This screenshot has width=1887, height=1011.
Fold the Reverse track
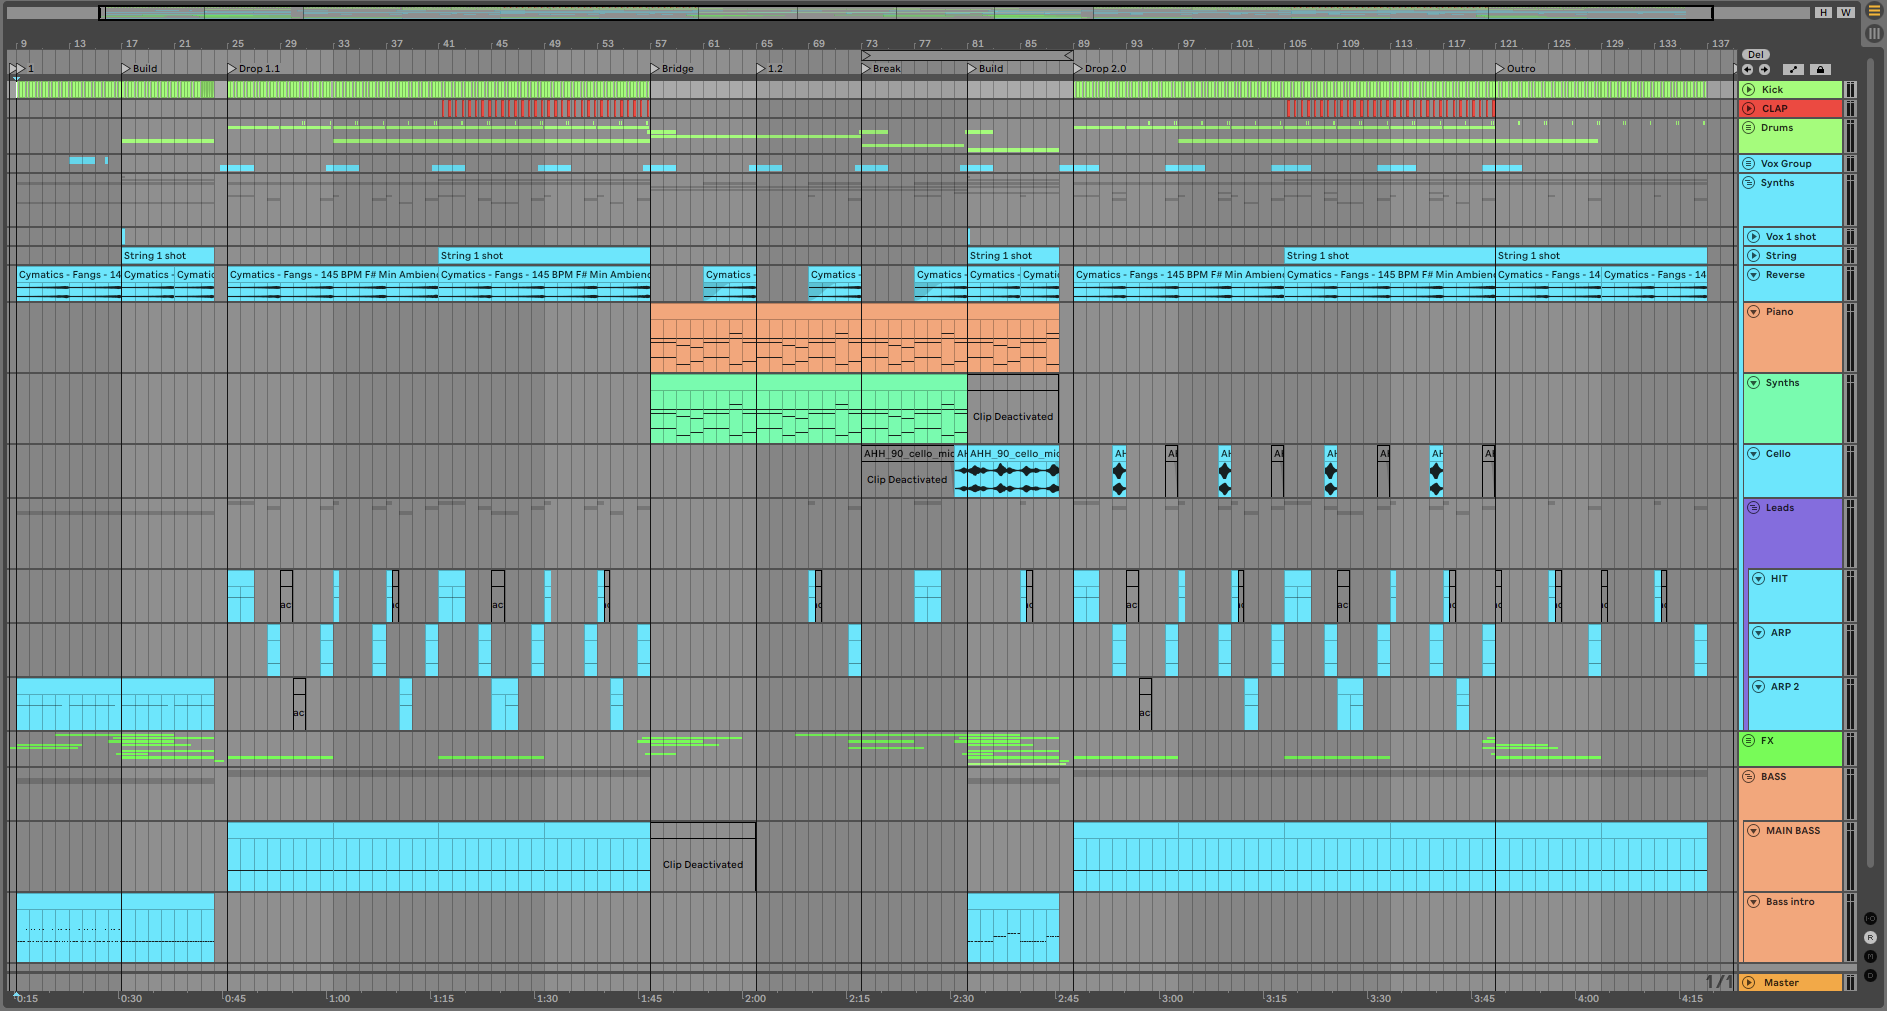point(1753,275)
